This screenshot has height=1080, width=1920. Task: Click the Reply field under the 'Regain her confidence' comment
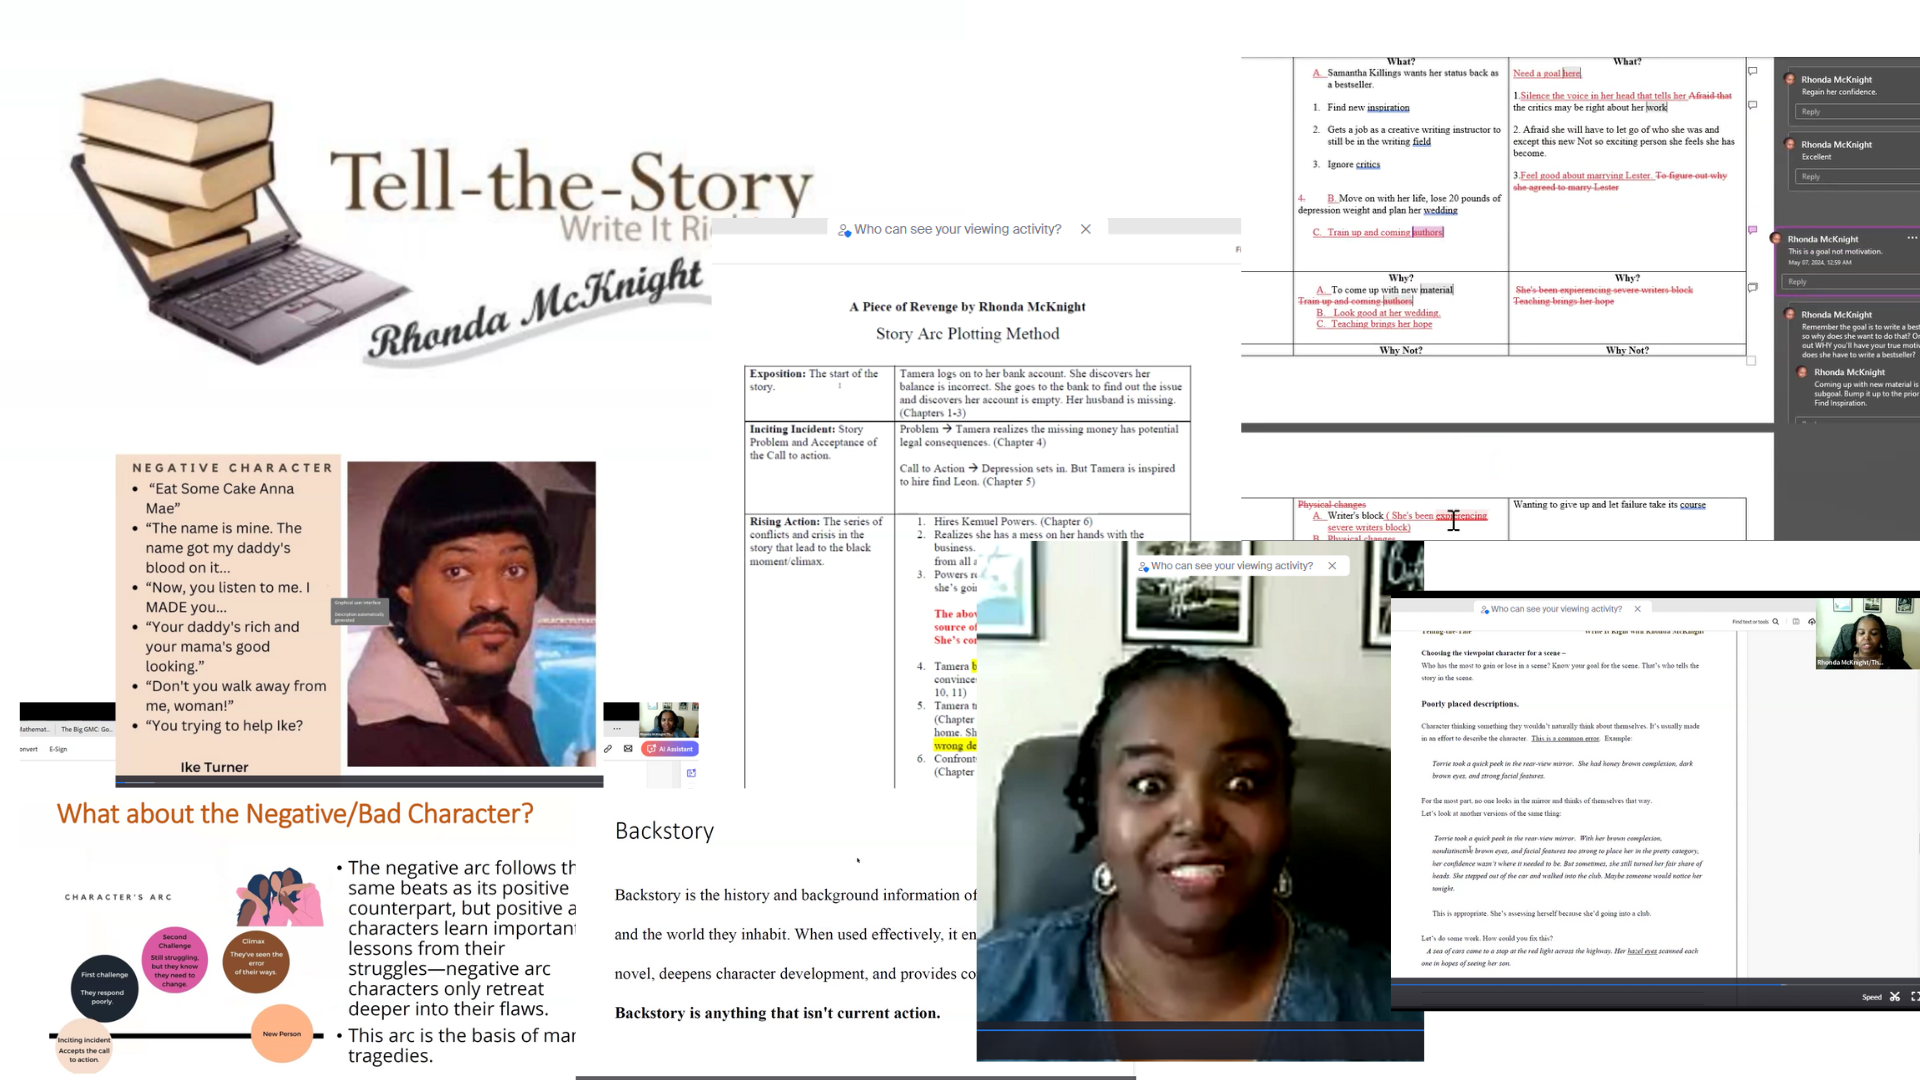(1850, 112)
